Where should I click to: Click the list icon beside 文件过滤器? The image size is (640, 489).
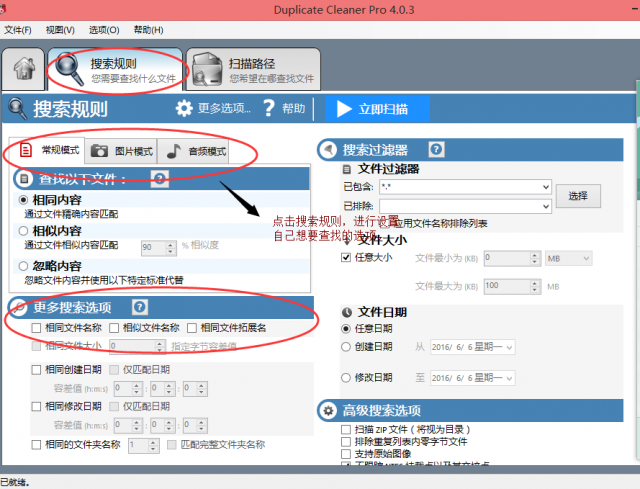(x=347, y=169)
